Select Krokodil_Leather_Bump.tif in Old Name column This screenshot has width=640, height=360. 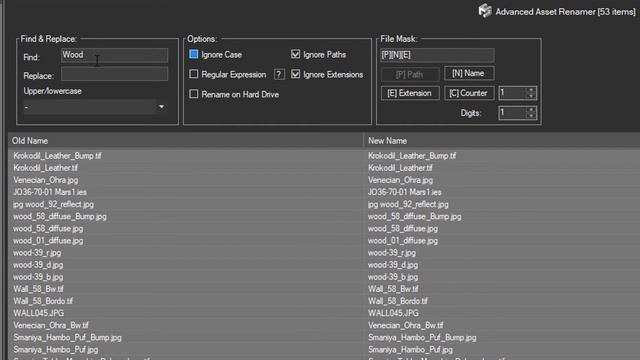57,156
